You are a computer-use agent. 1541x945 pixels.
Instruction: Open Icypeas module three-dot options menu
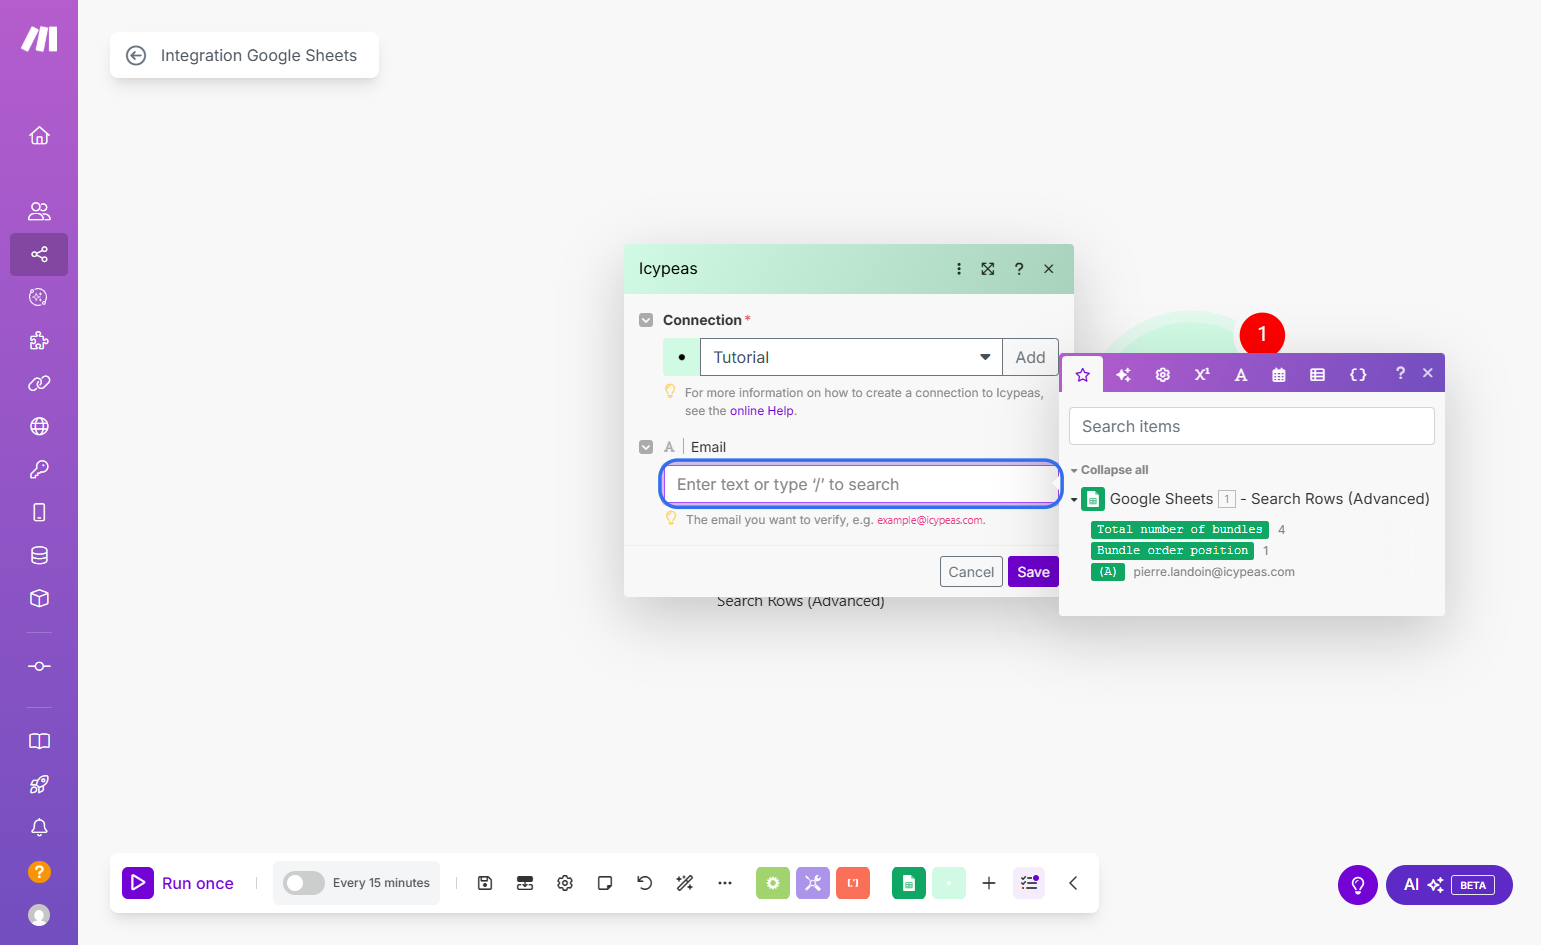(x=959, y=269)
